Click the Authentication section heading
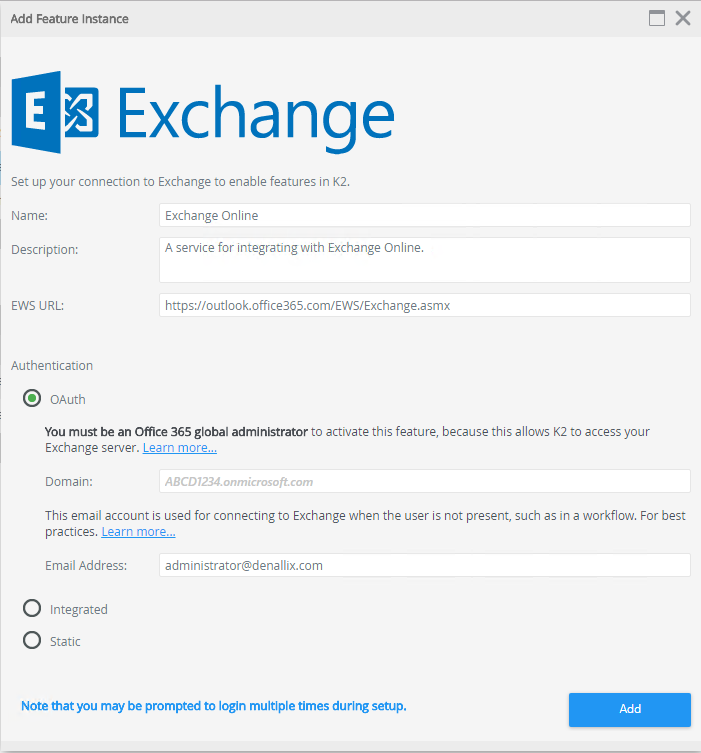This screenshot has width=701, height=753. tap(52, 366)
